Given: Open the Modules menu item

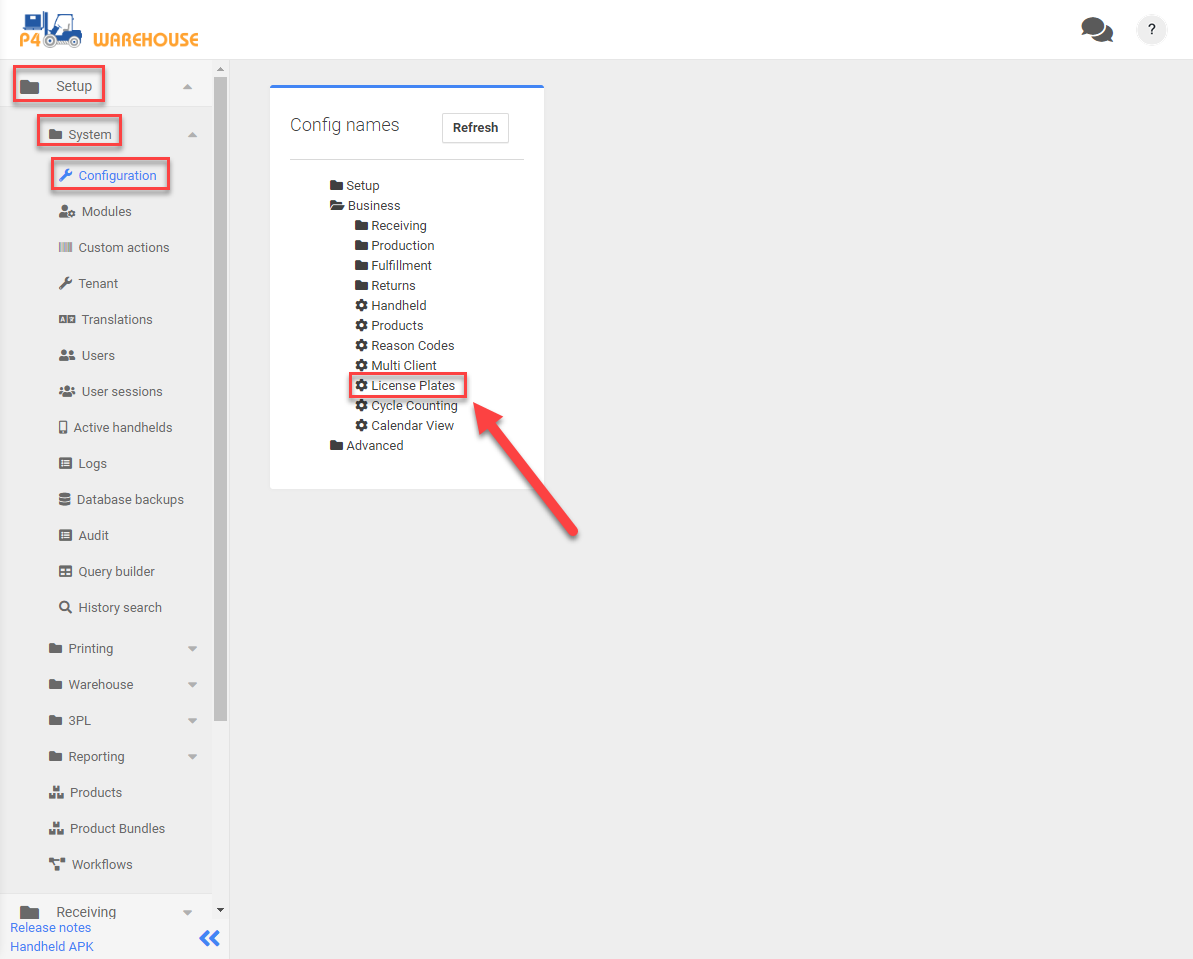Looking at the screenshot, I should pos(106,212).
